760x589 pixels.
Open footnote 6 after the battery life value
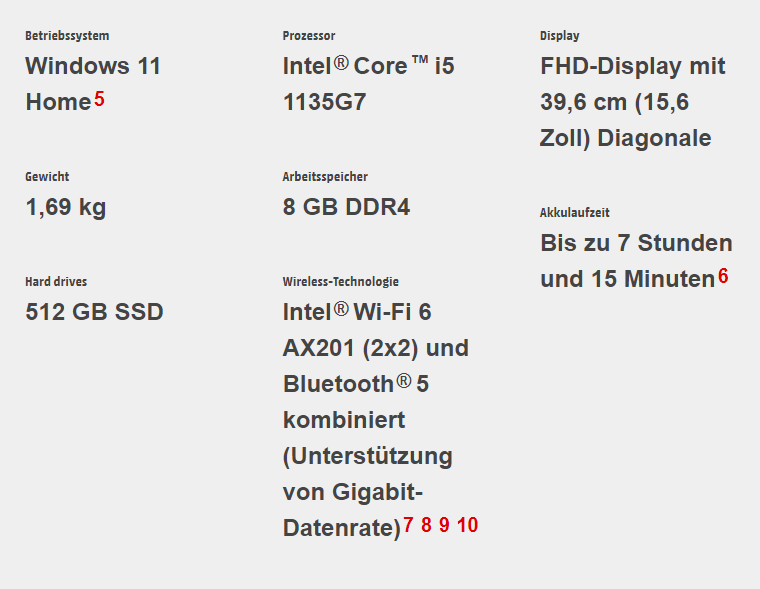723,277
